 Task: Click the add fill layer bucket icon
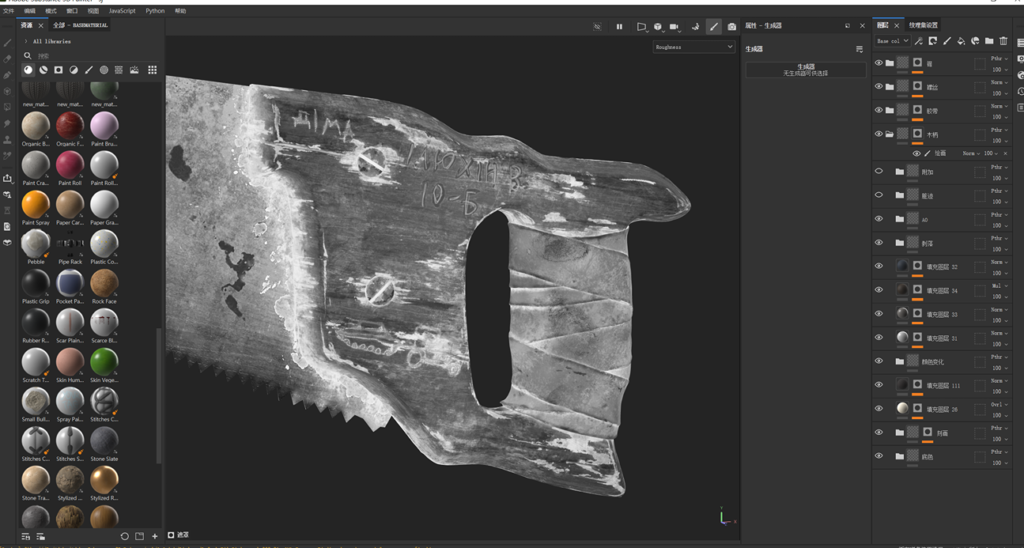coord(961,41)
